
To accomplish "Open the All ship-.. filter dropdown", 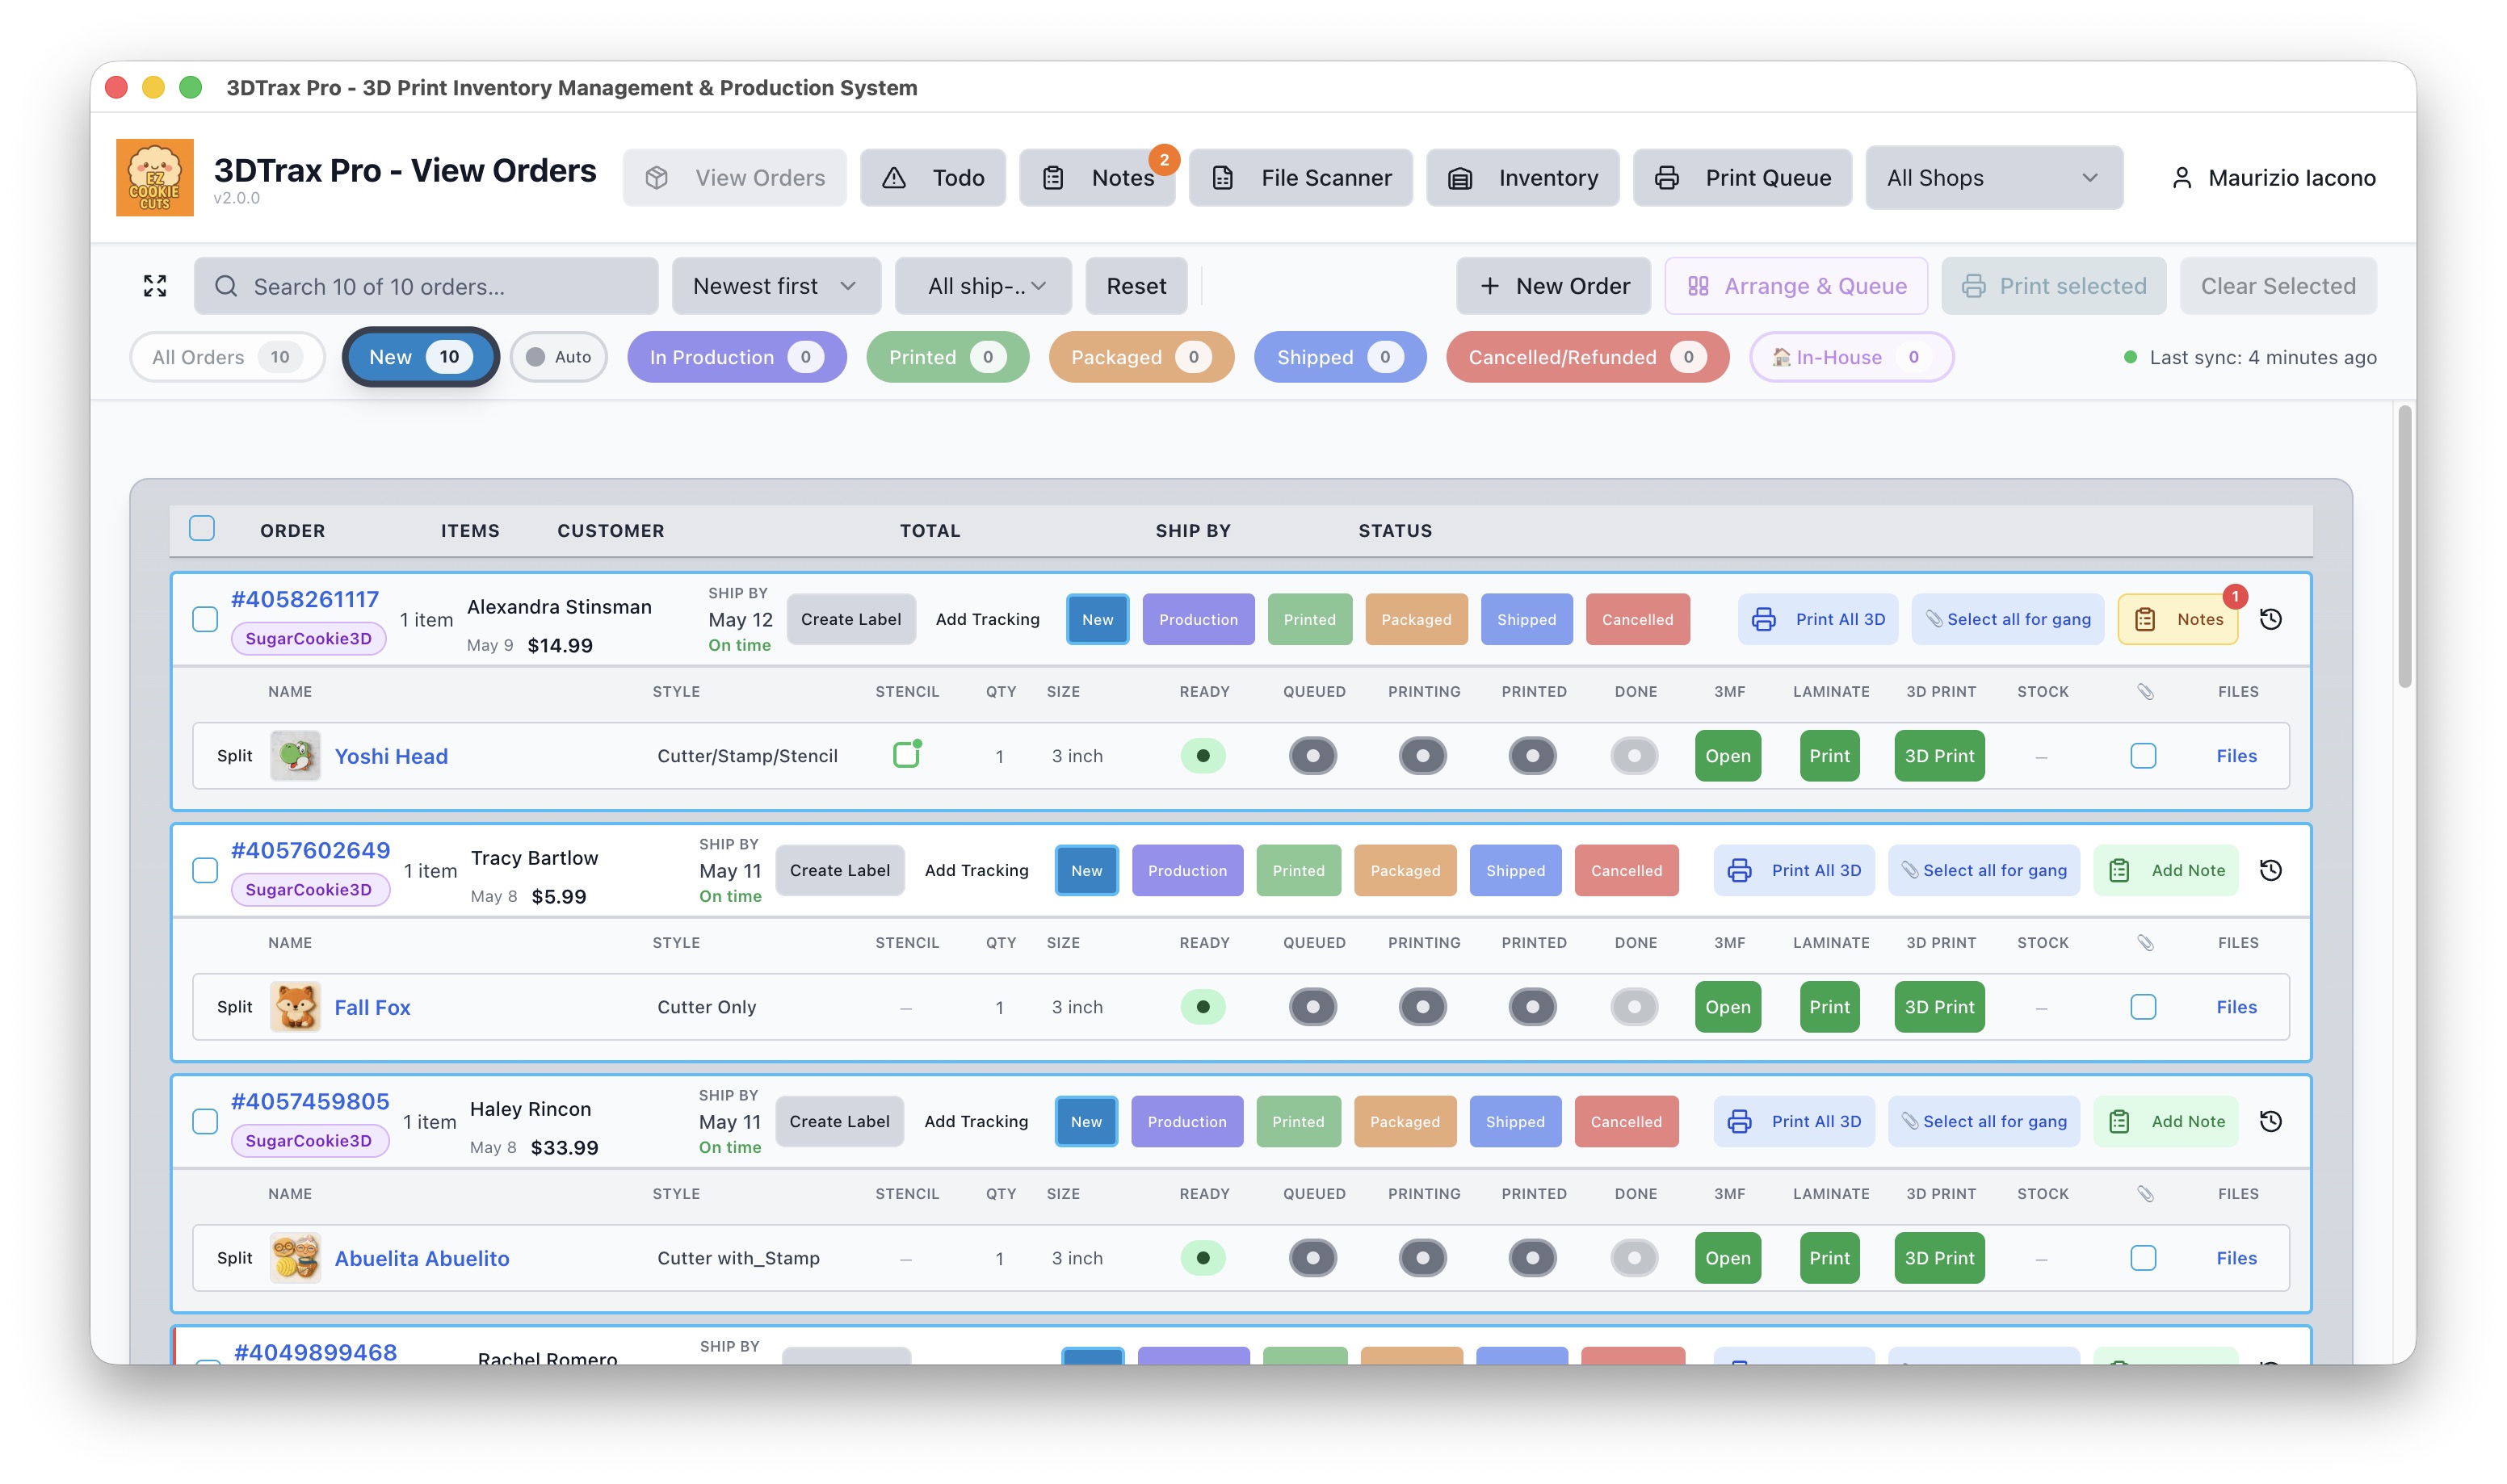I will point(983,286).
